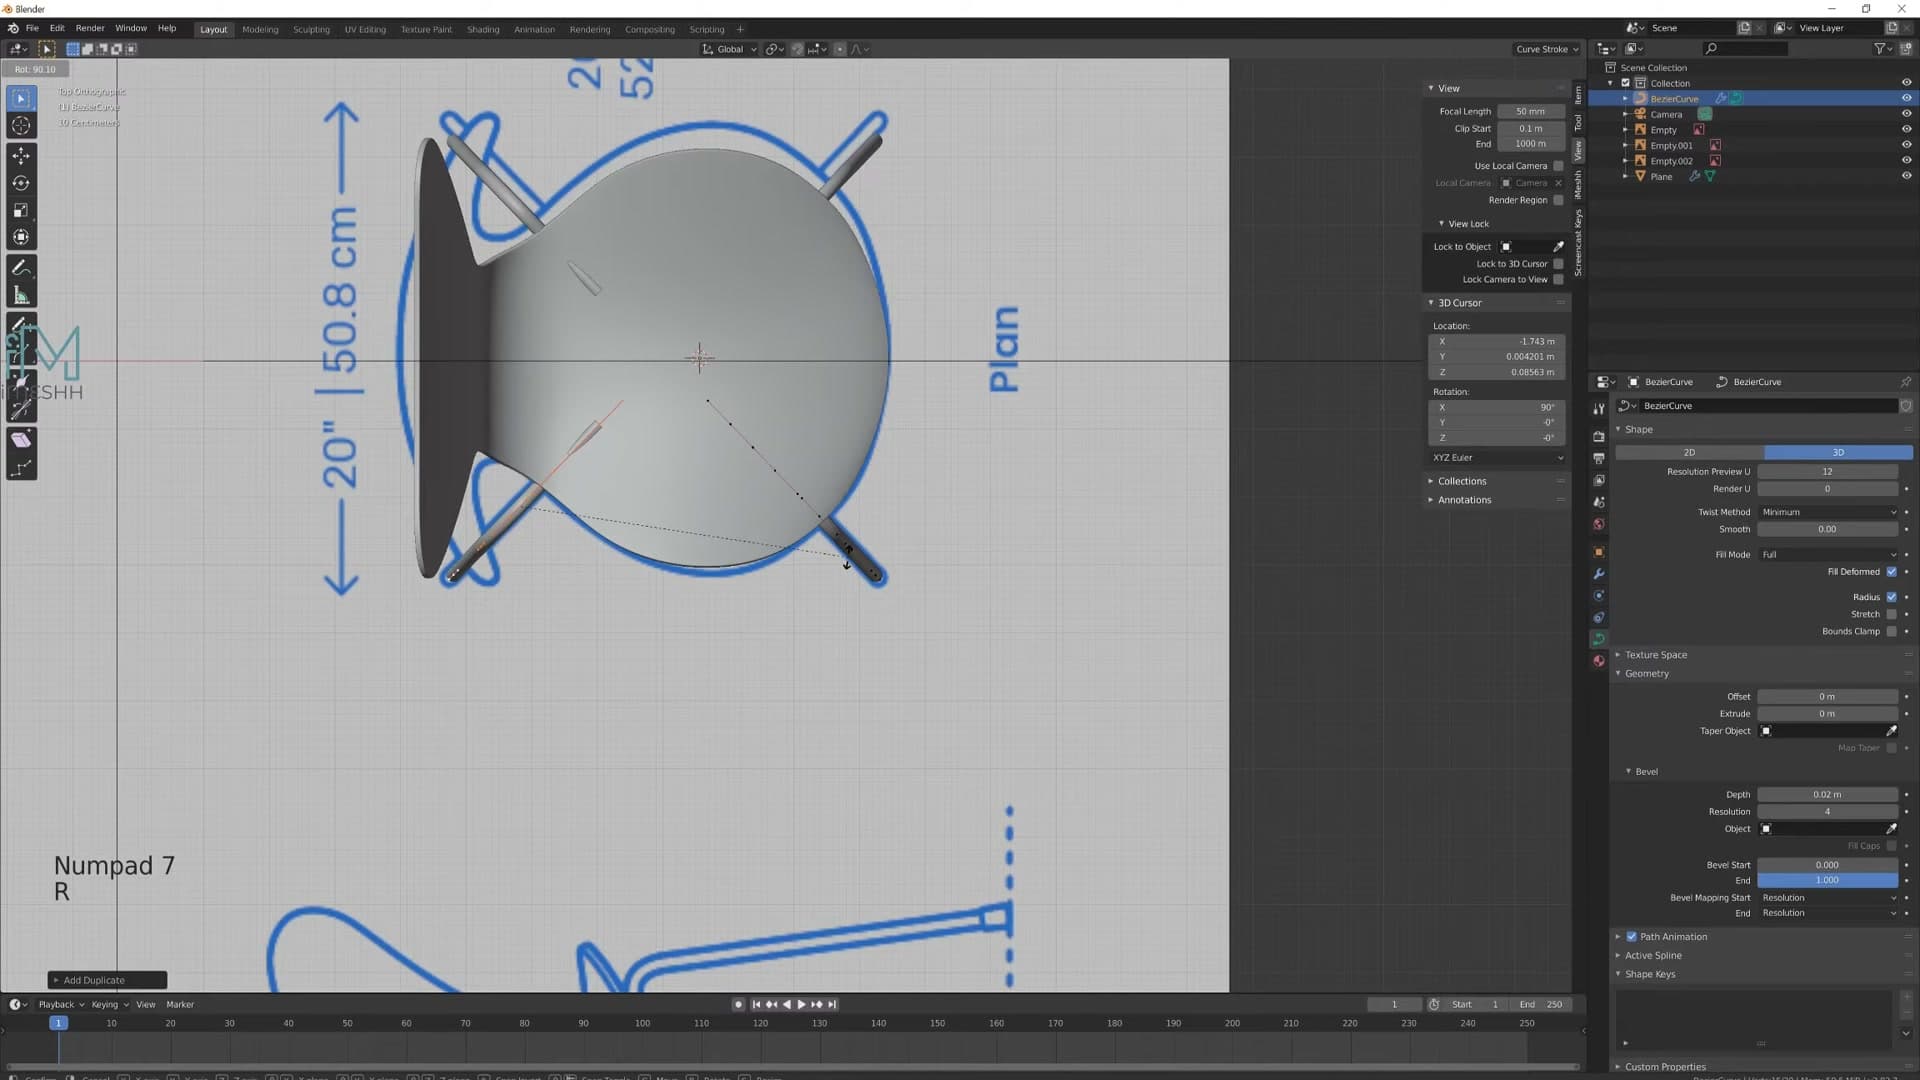Jump to the timeline end frame
The image size is (1920, 1080).
click(x=832, y=1004)
